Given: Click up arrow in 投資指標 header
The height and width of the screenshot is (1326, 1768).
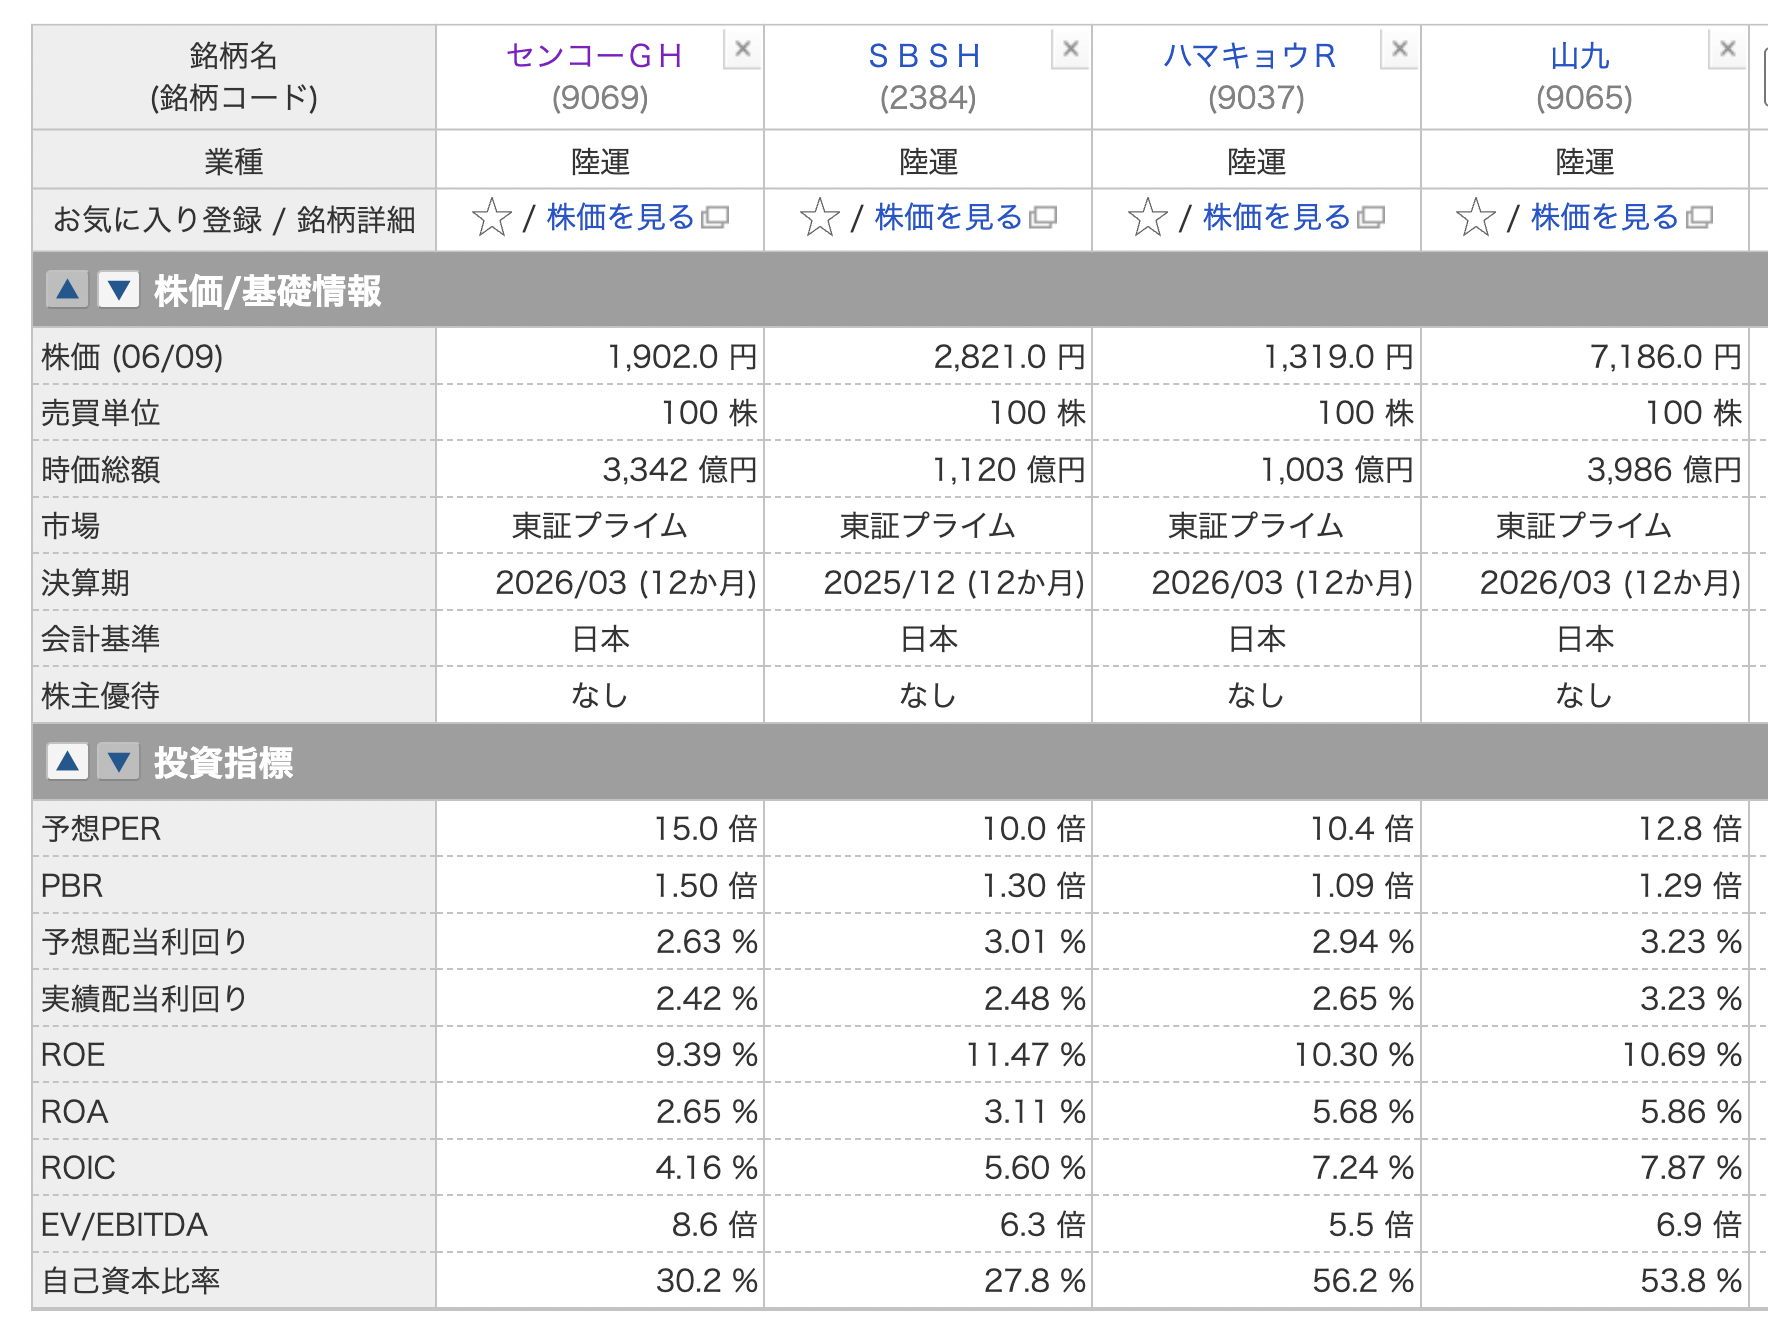Looking at the screenshot, I should coord(67,762).
